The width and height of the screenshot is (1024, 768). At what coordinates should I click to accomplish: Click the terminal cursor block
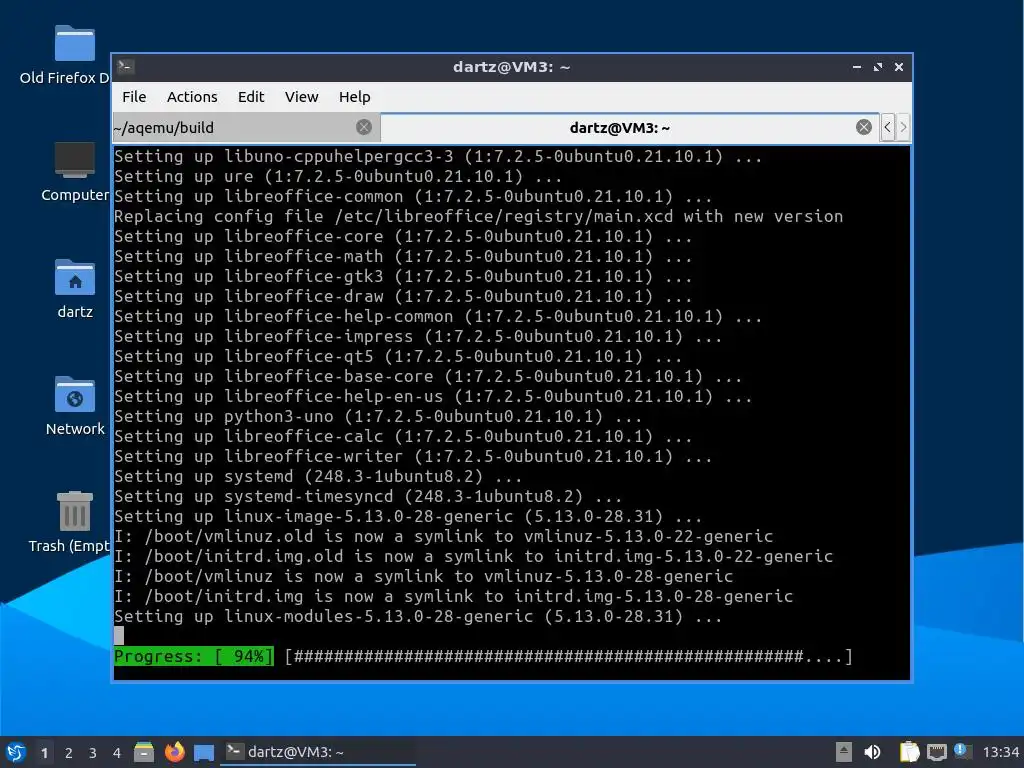click(119, 635)
